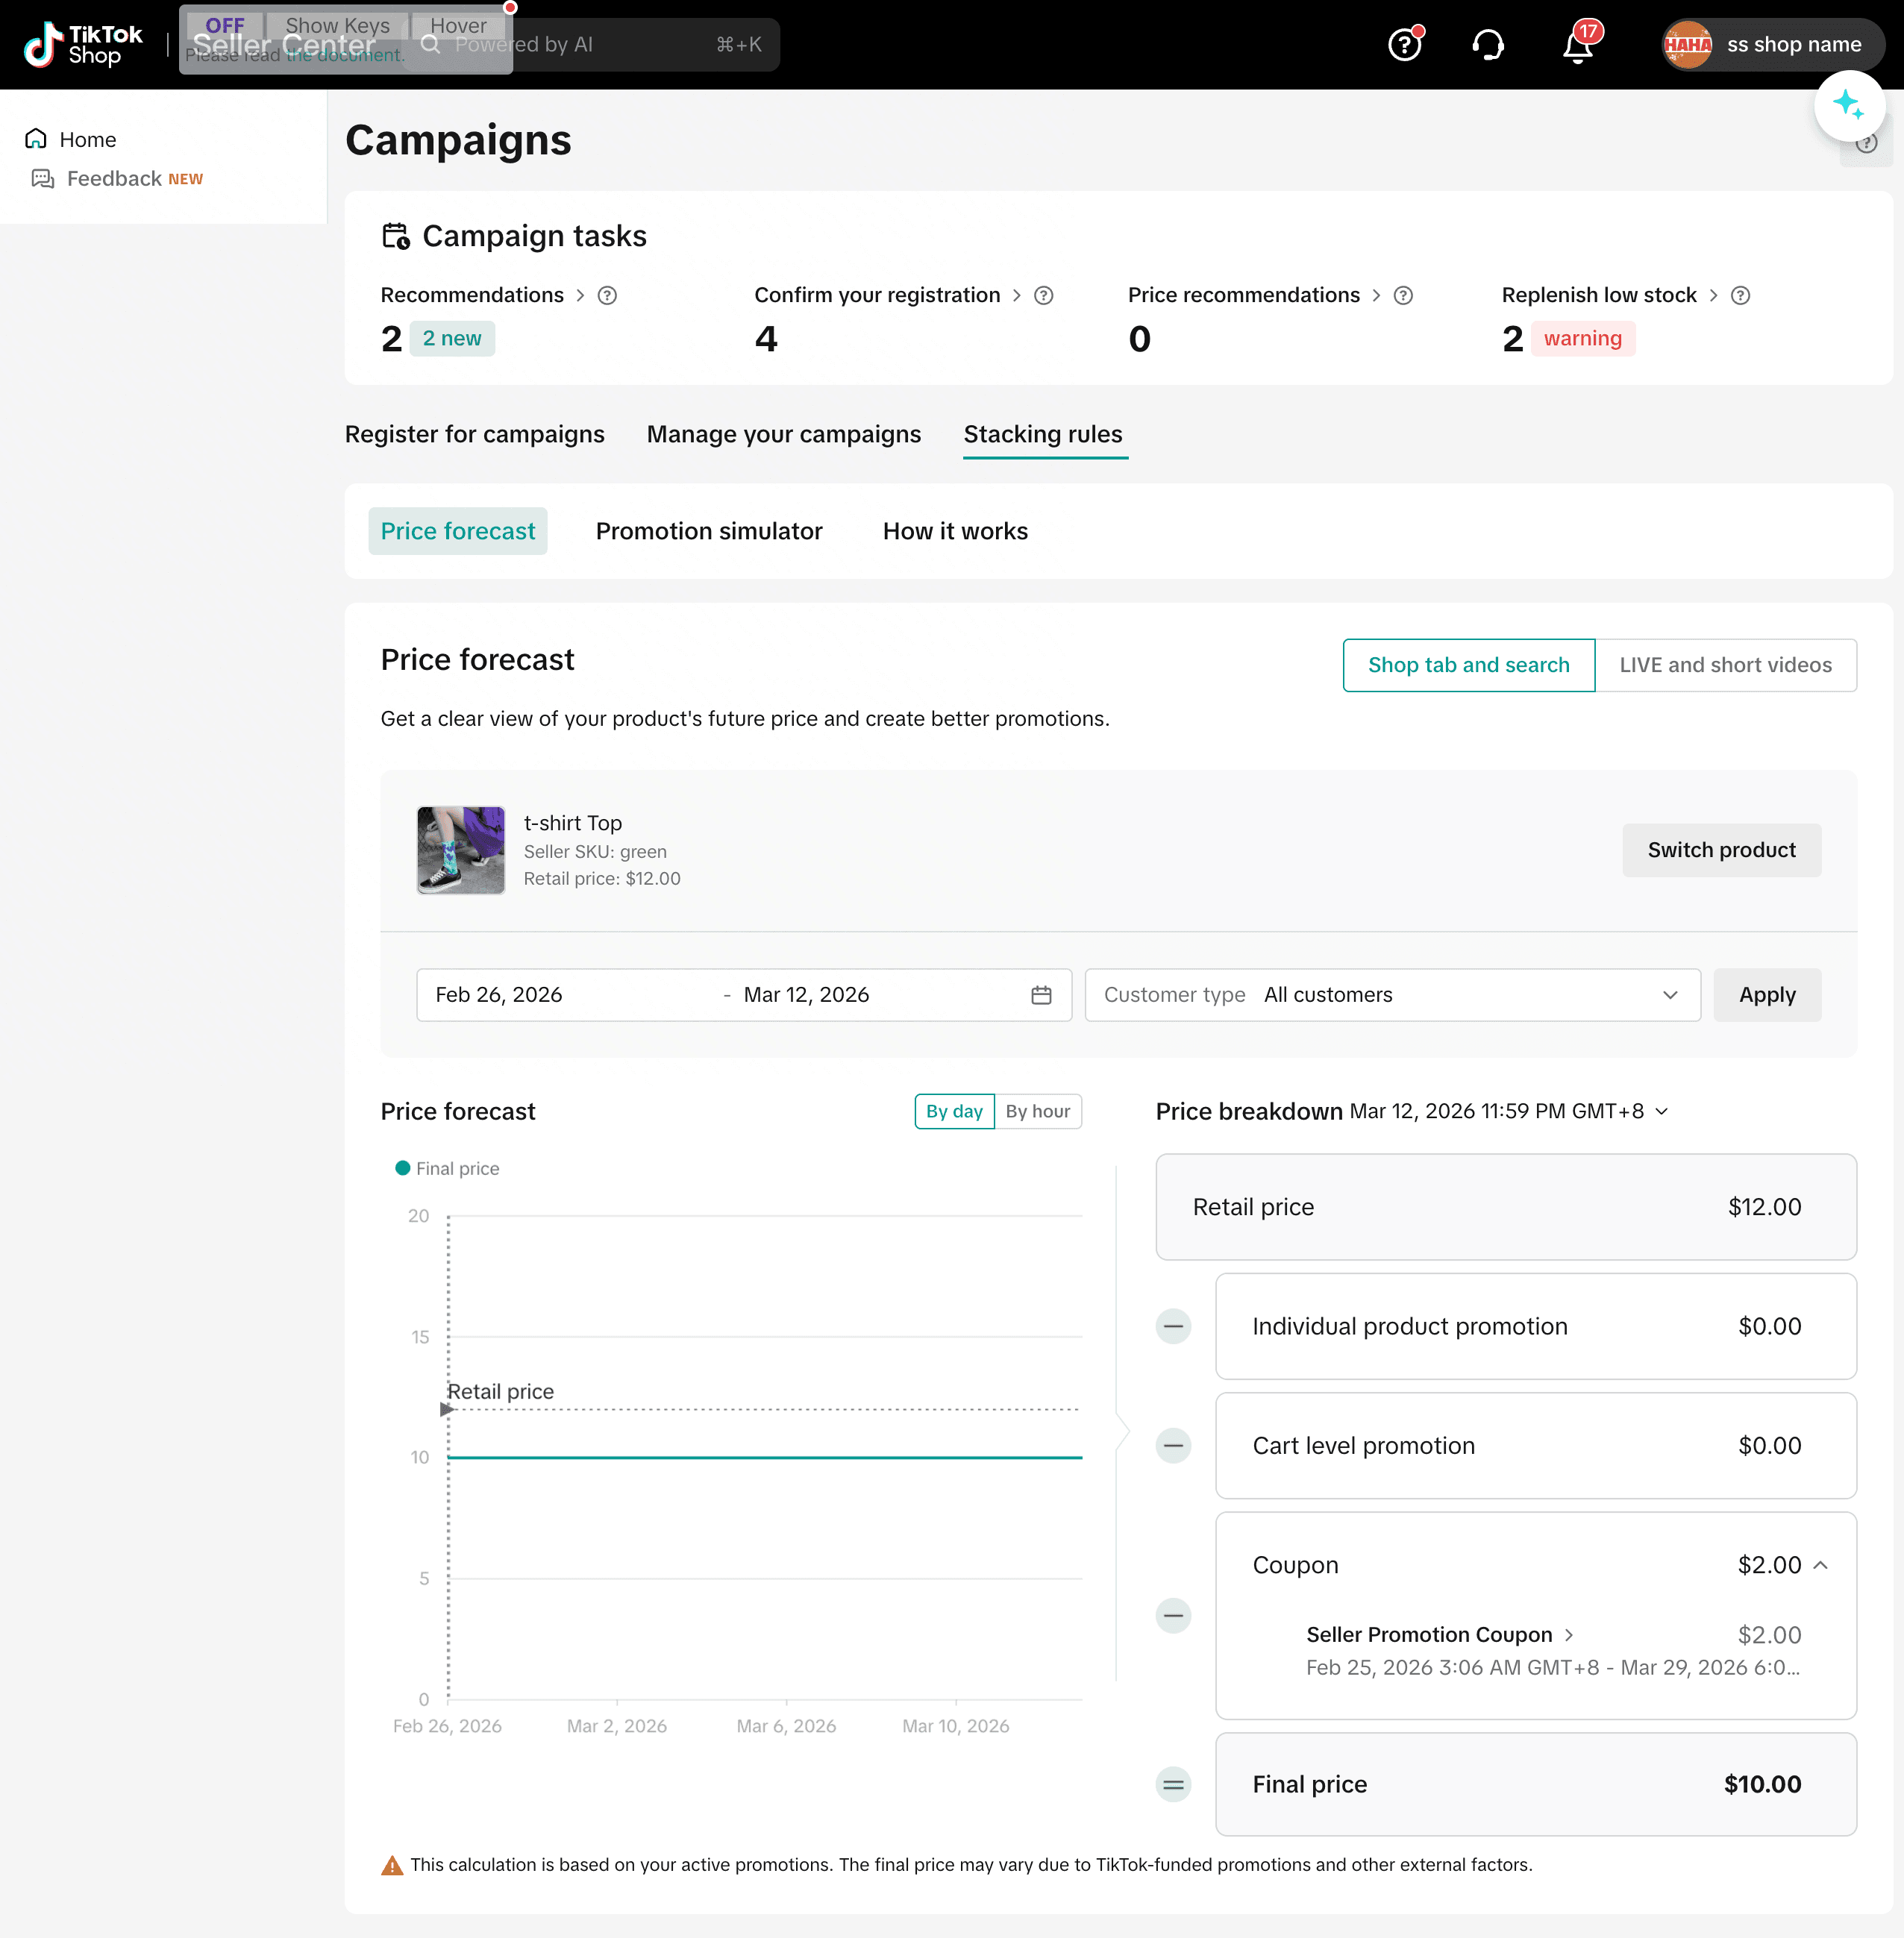1904x1938 pixels.
Task: Select Shop tab and search view
Action: click(x=1468, y=665)
